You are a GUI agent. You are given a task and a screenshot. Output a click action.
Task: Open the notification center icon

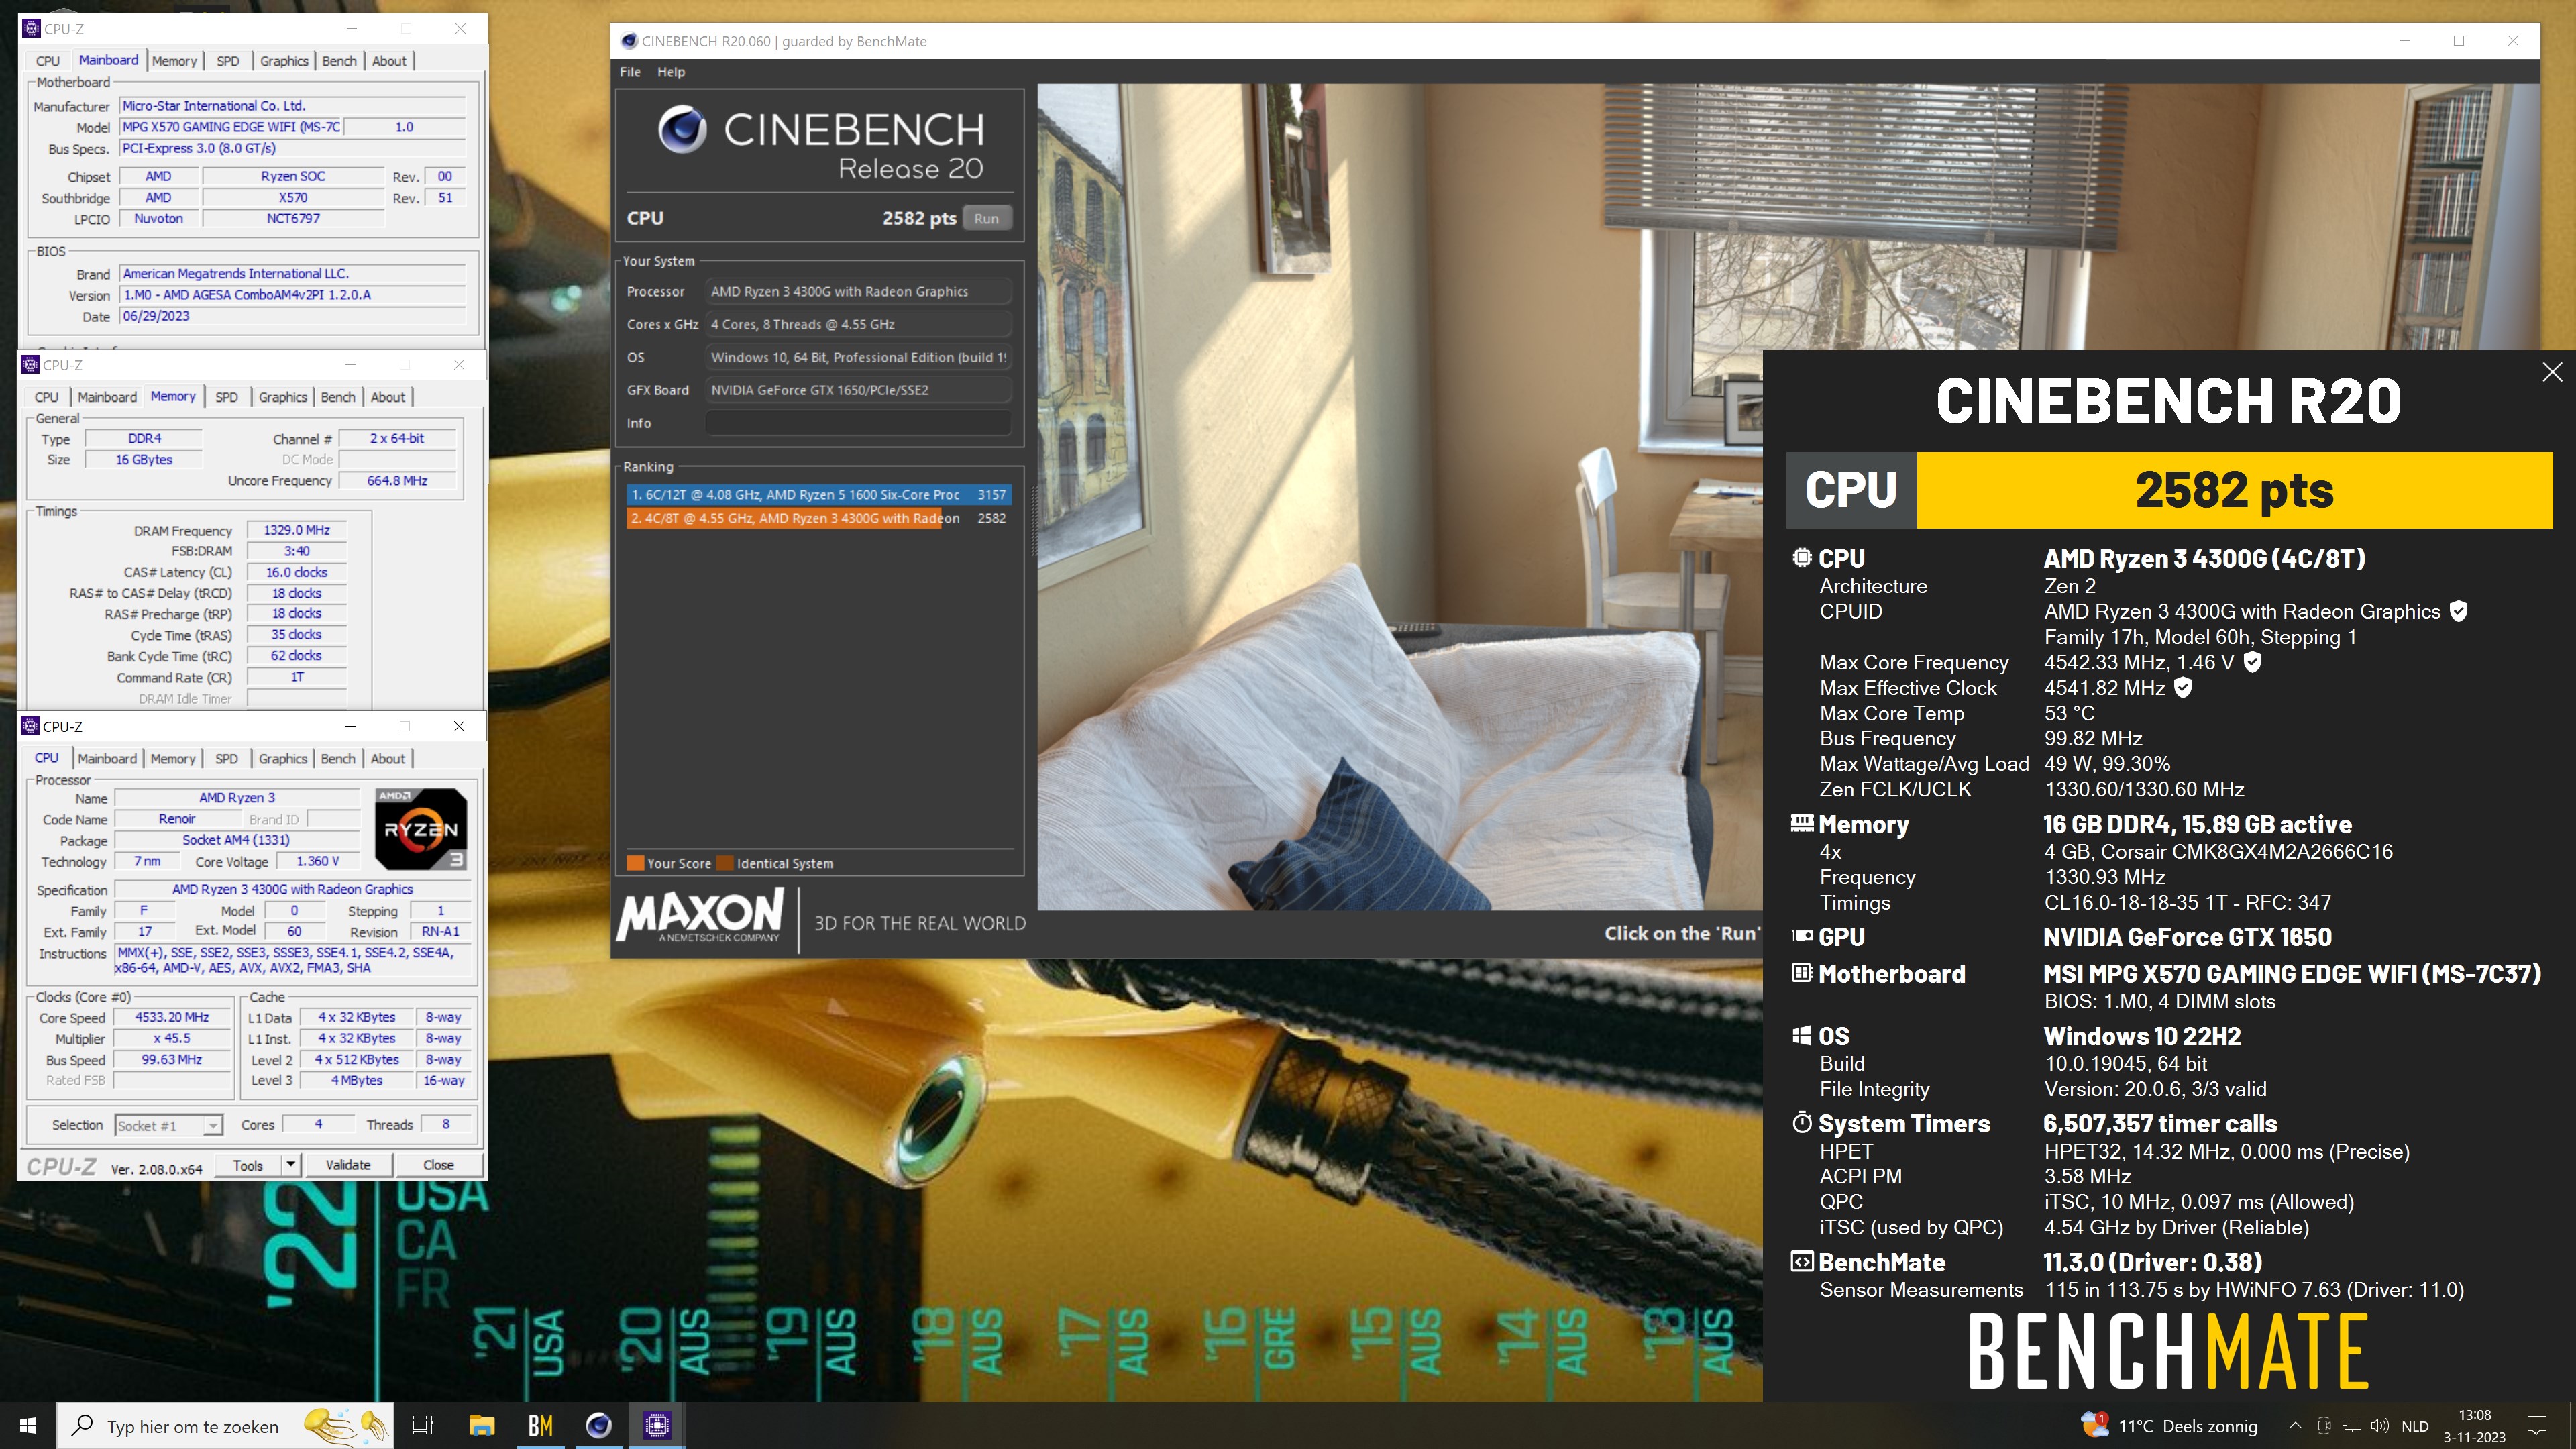click(x=2537, y=1426)
